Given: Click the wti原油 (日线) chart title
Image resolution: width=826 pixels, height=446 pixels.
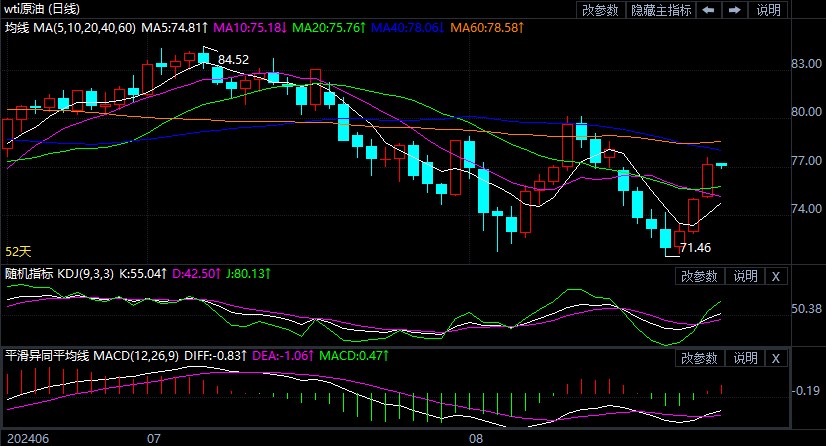Looking at the screenshot, I should (x=42, y=9).
